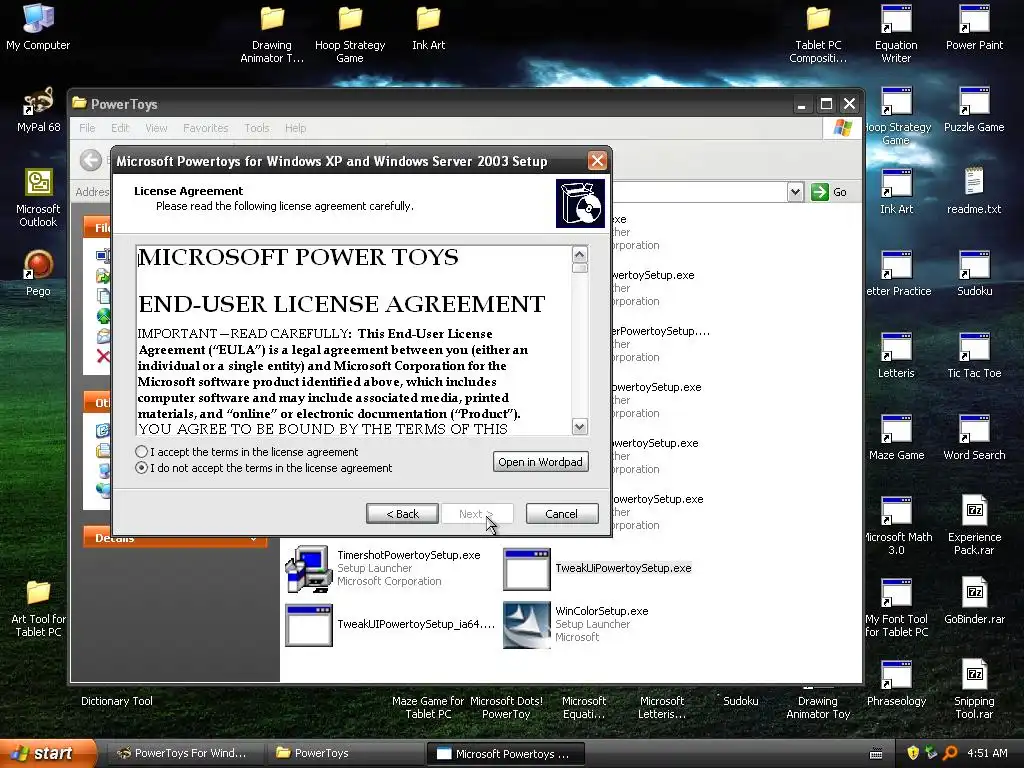The width and height of the screenshot is (1024, 768).
Task: Select MyPal 68 desktop icon
Action: [x=38, y=101]
